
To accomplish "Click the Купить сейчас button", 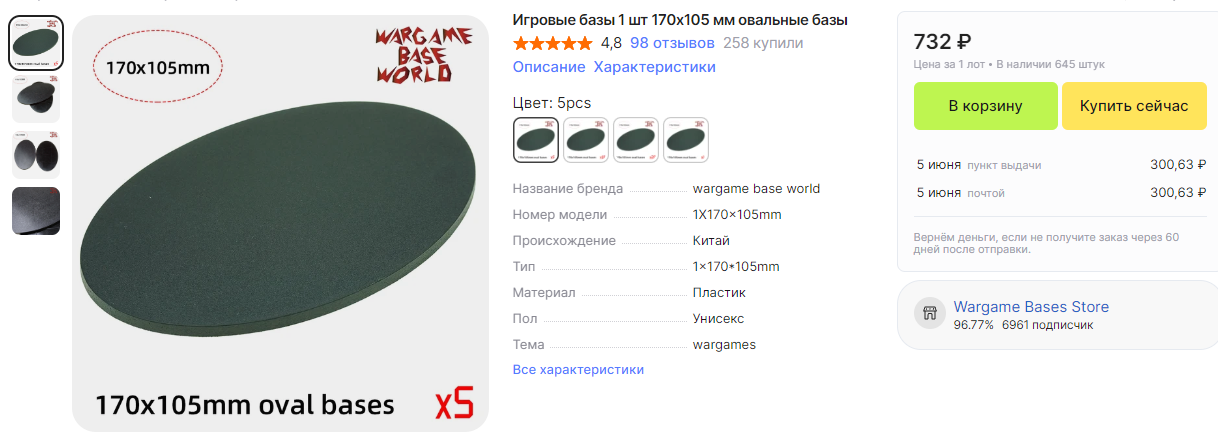I will click(1133, 106).
